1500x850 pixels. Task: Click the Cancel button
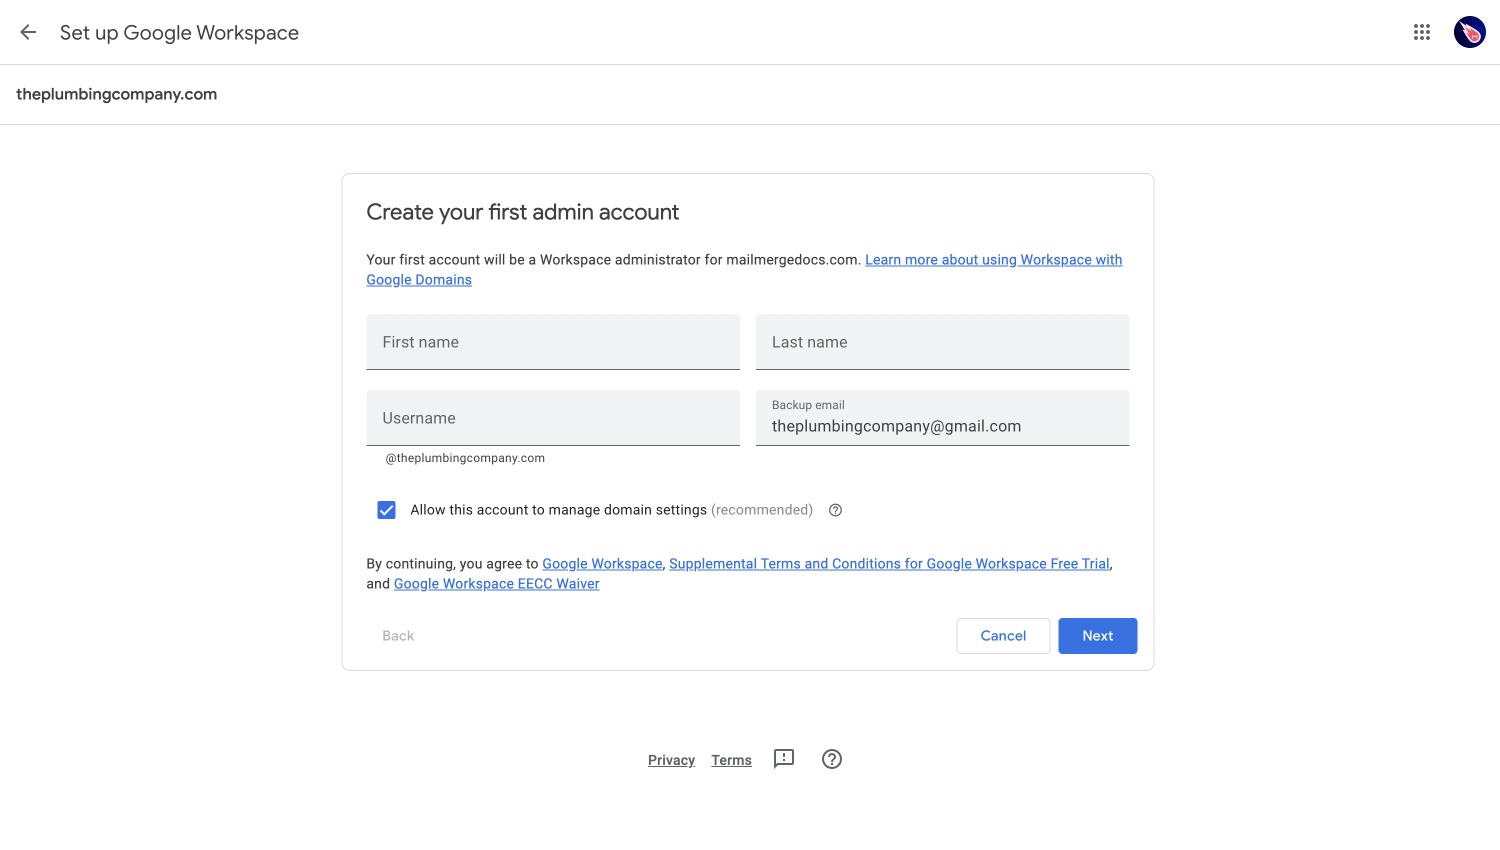(x=1003, y=636)
